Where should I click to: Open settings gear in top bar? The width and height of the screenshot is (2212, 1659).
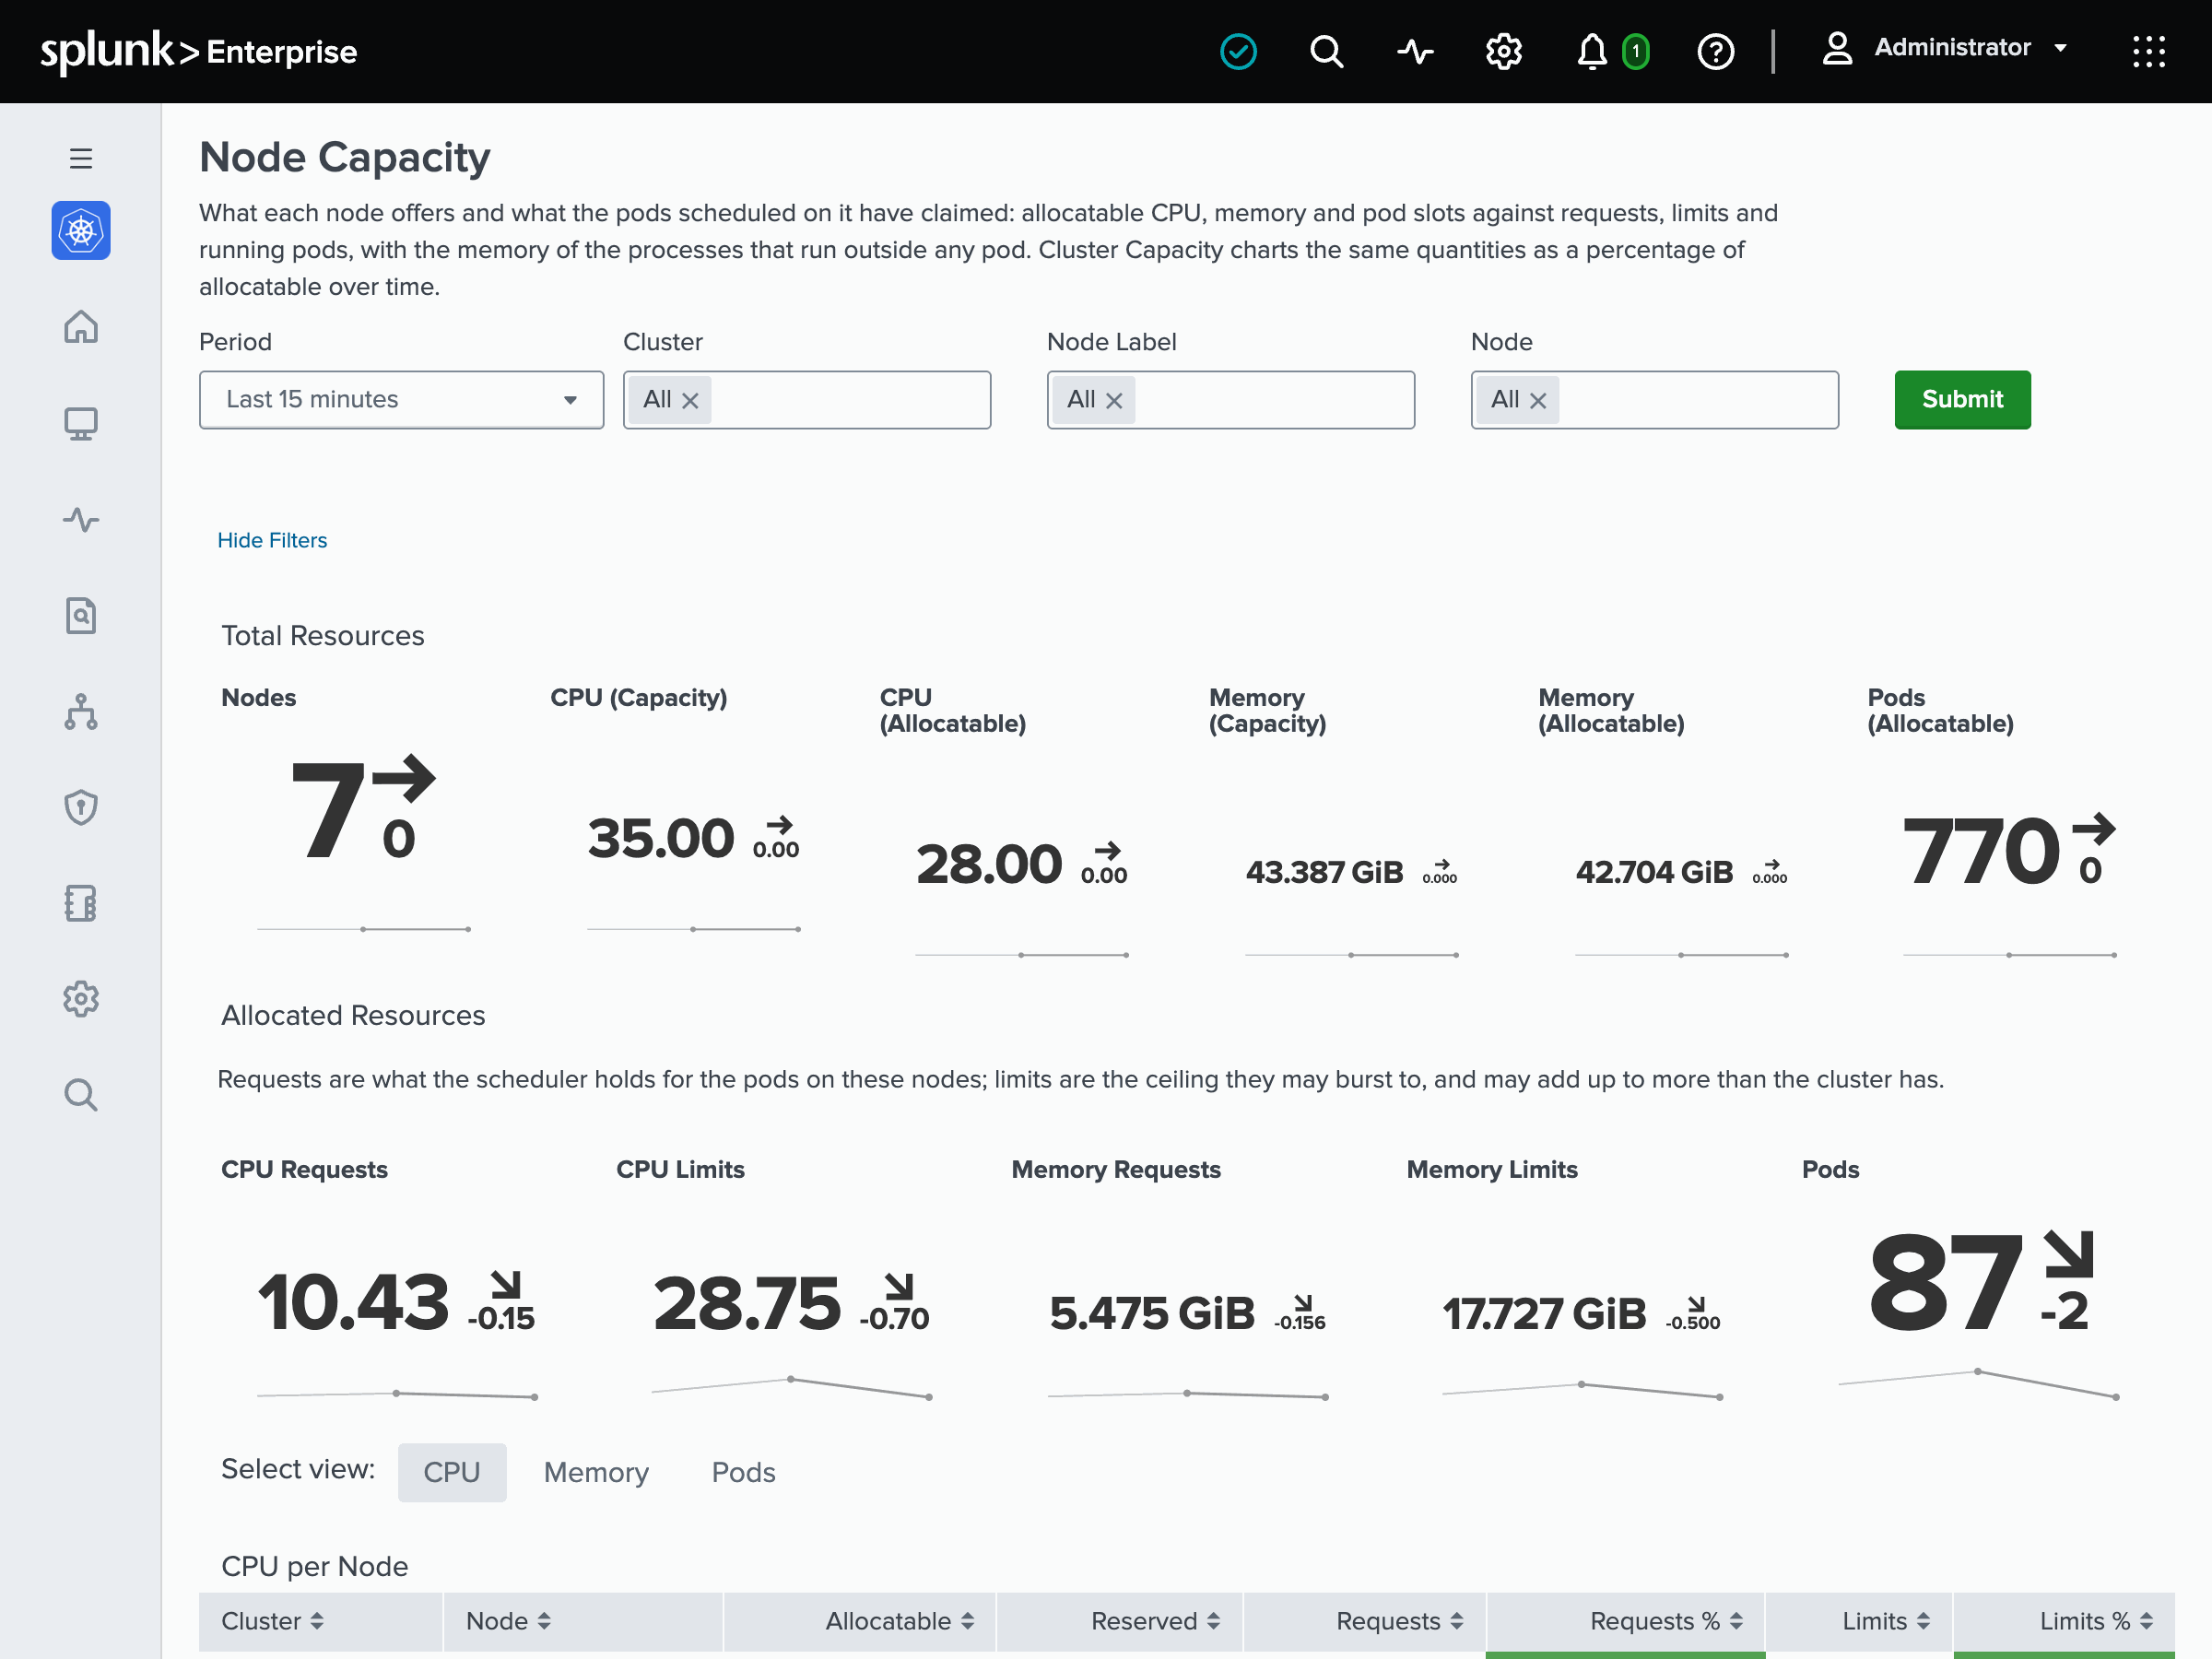pos(1503,51)
